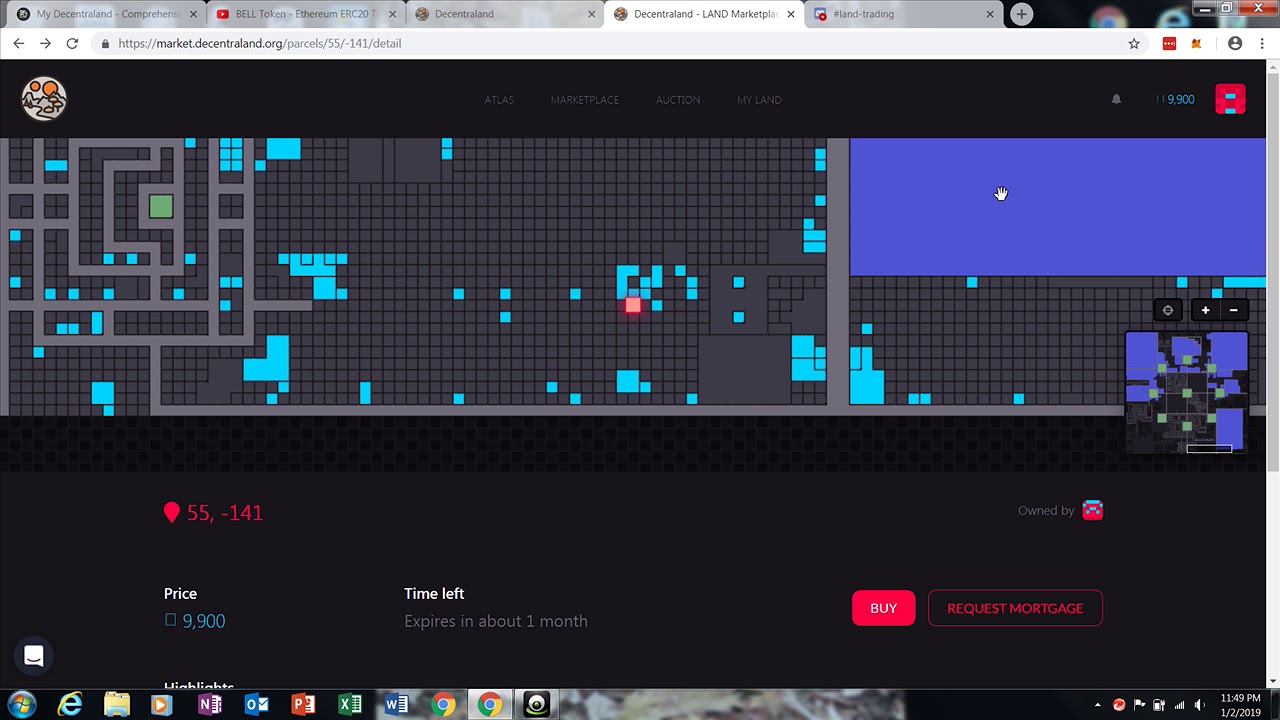Image resolution: width=1280 pixels, height=720 pixels.
Task: Open the Chrome three-dot menu
Action: tap(1262, 43)
